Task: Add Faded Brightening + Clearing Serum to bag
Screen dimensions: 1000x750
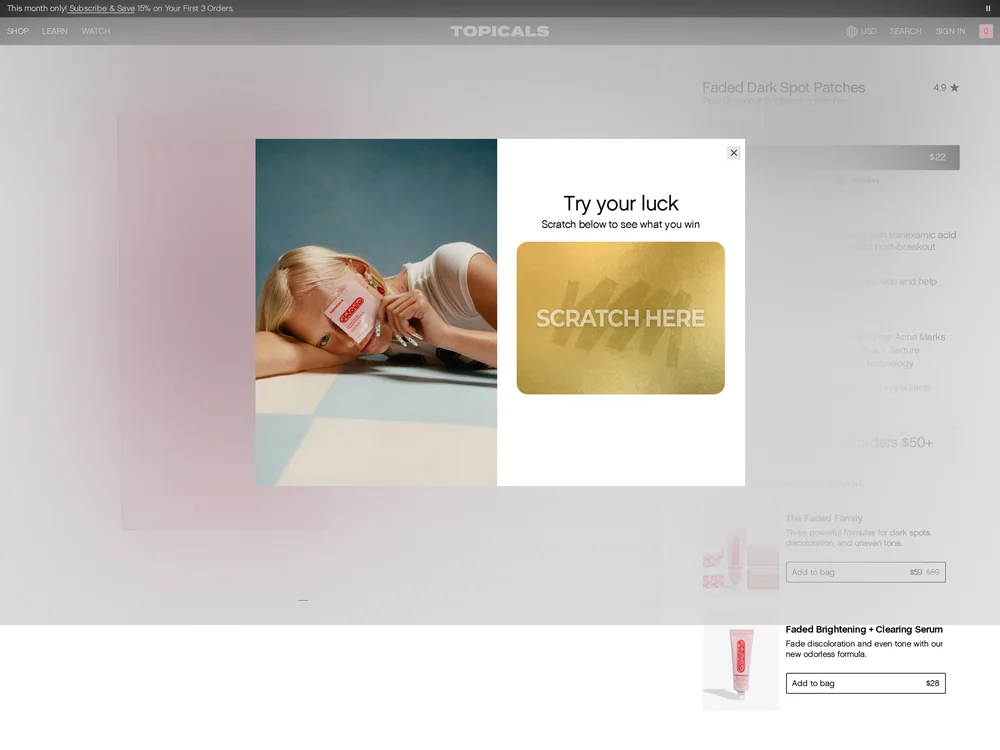Action: pyautogui.click(x=865, y=683)
